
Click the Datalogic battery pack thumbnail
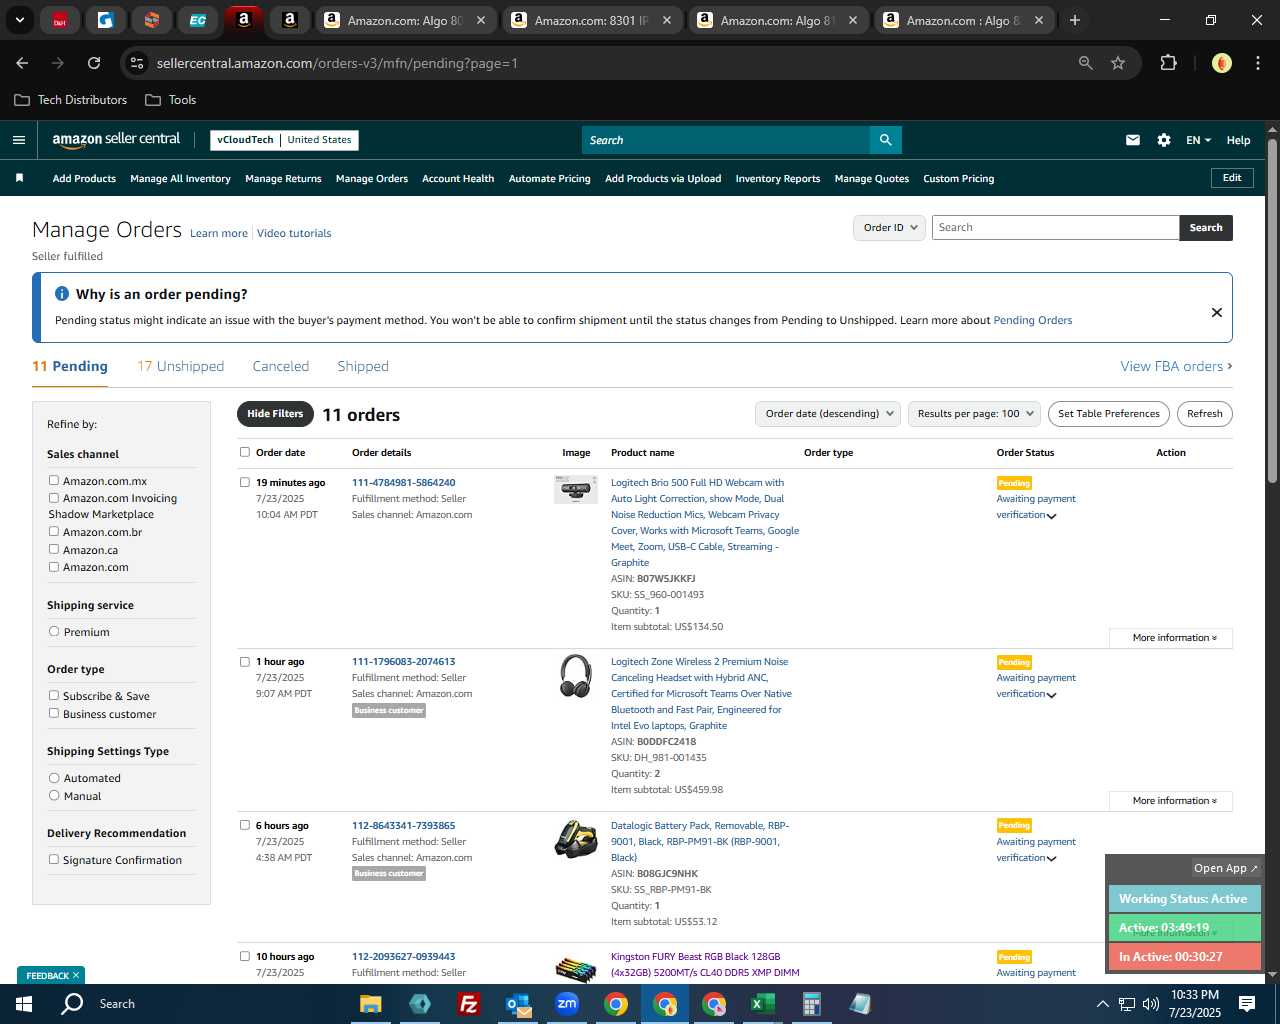(x=575, y=839)
